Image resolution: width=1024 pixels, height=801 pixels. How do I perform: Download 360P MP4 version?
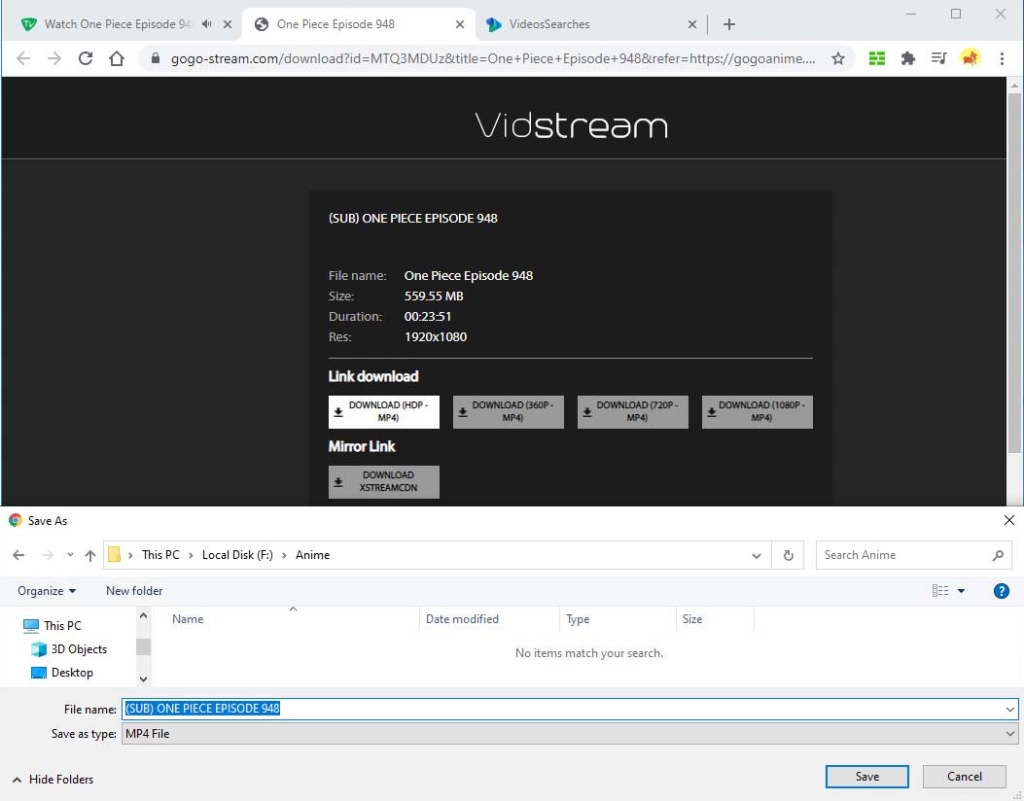pos(508,412)
